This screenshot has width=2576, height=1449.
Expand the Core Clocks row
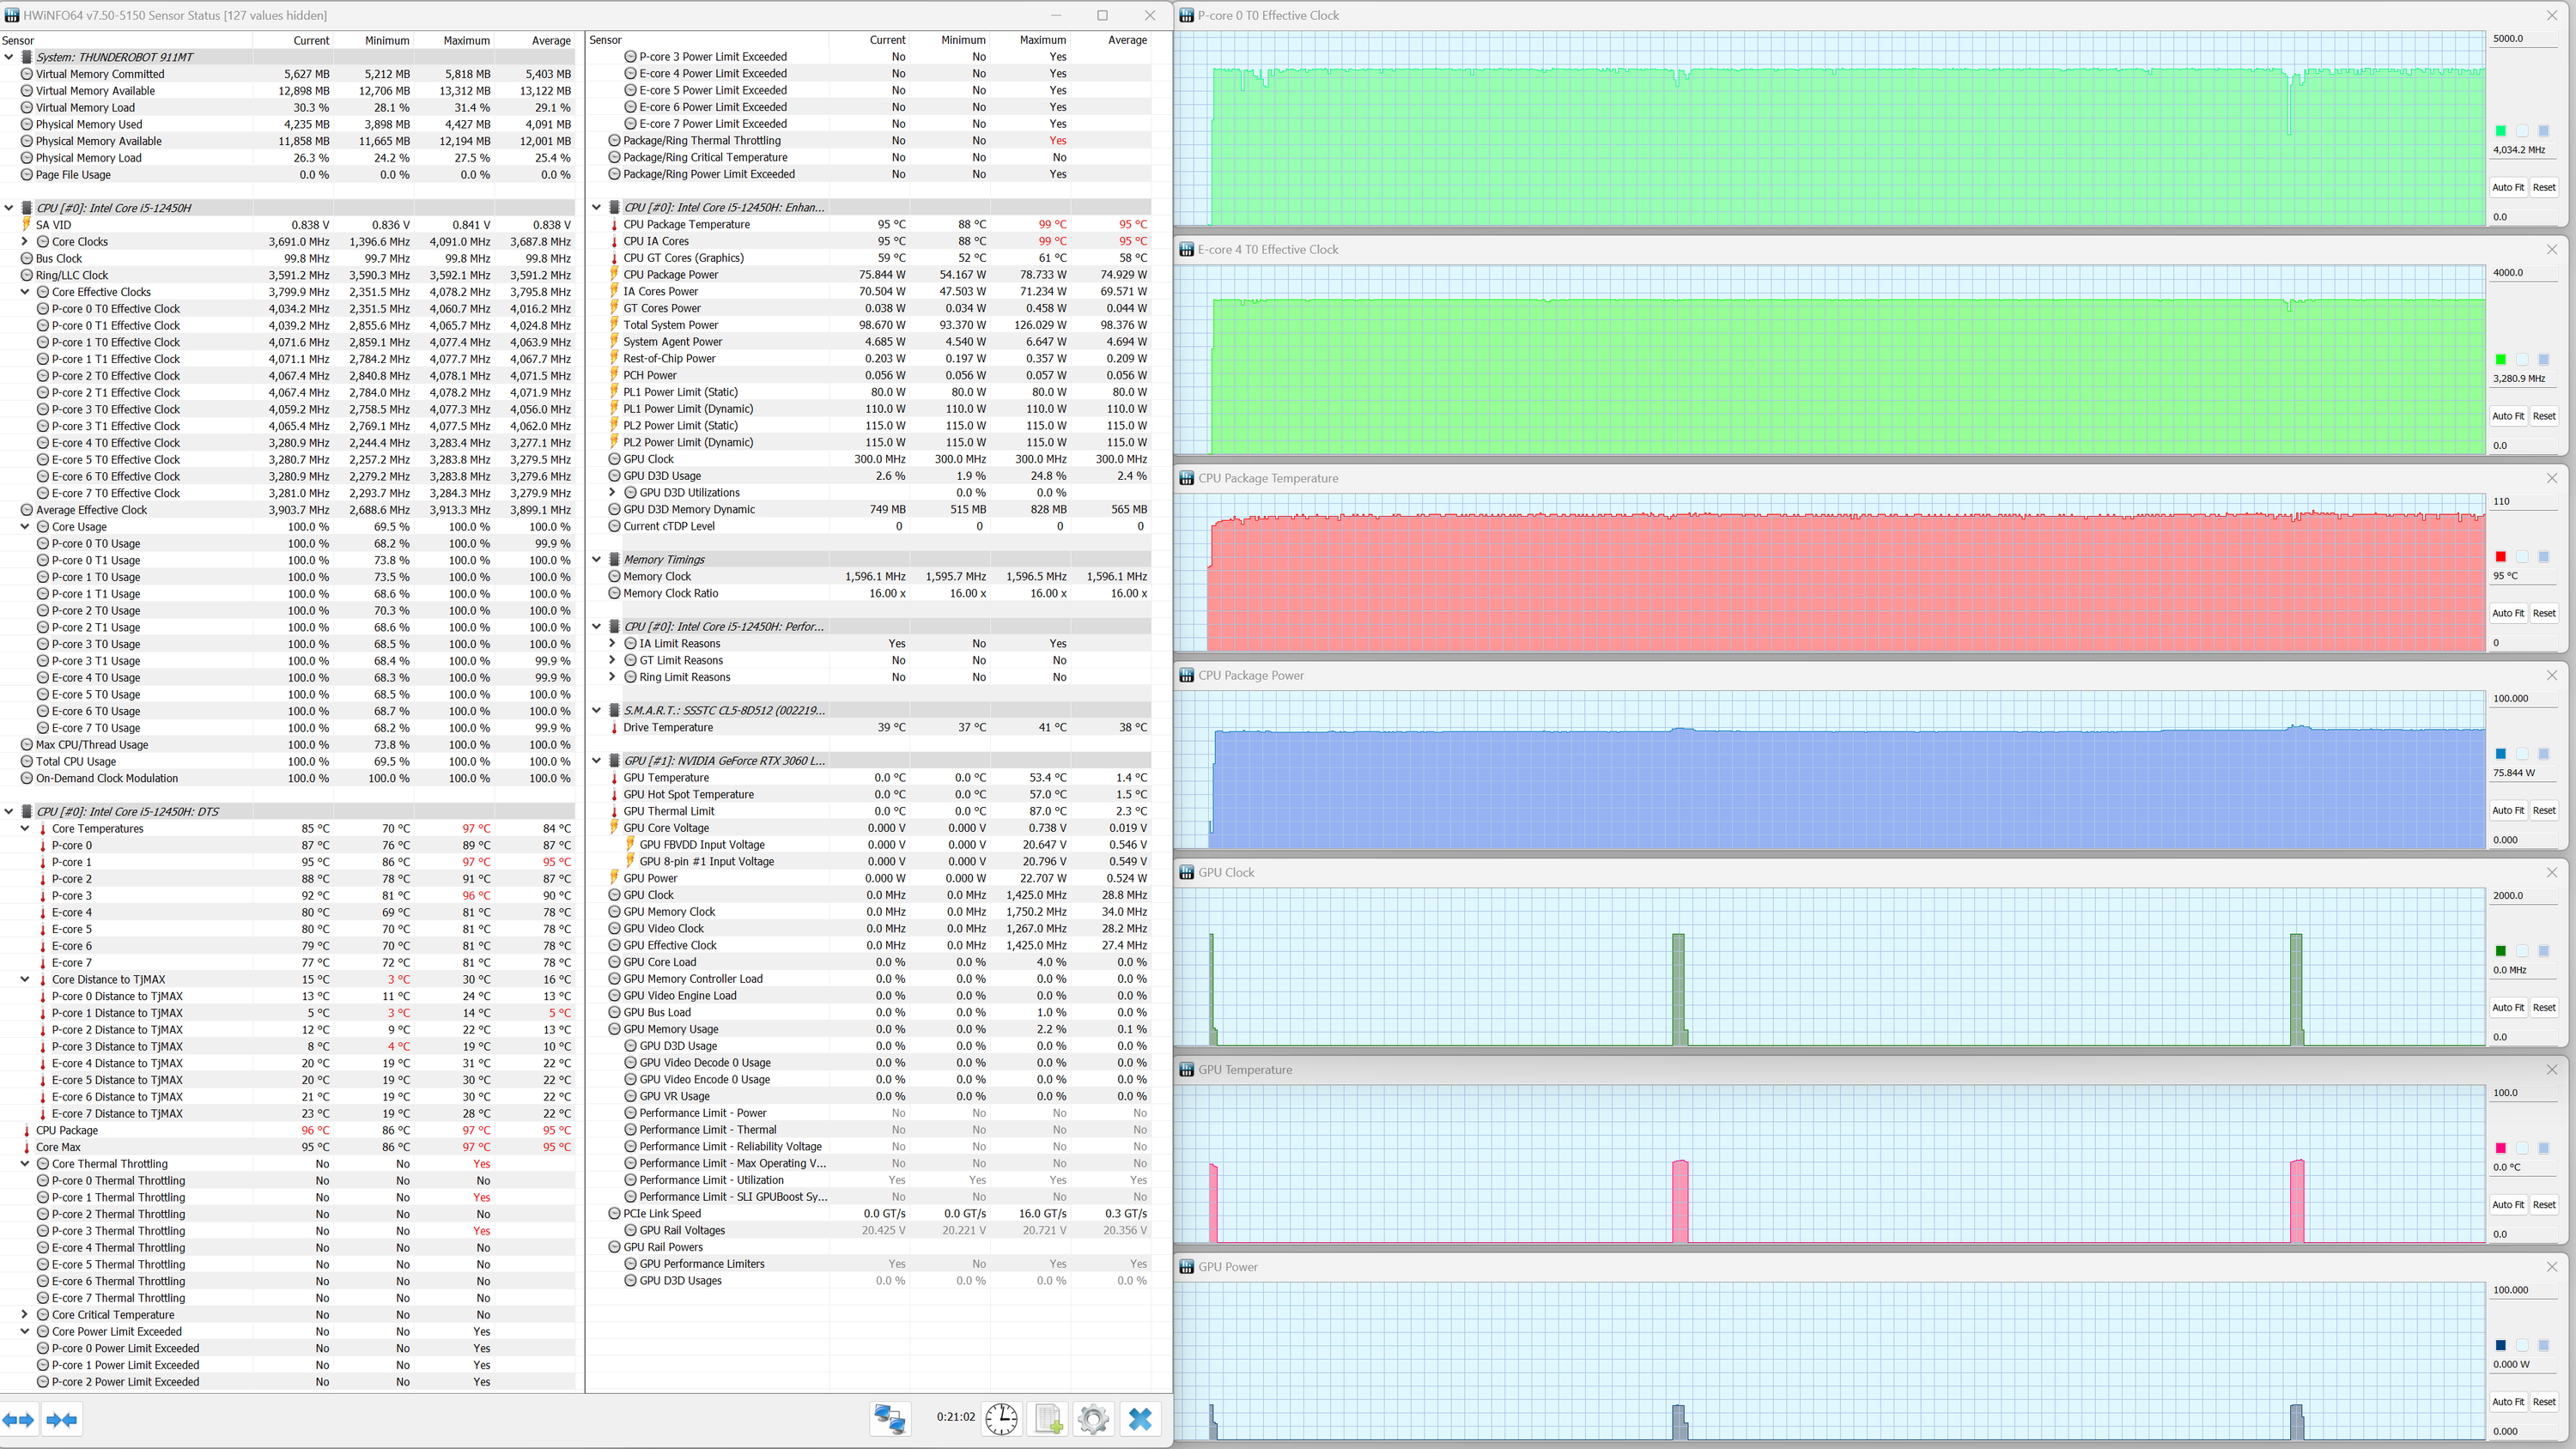[x=25, y=242]
